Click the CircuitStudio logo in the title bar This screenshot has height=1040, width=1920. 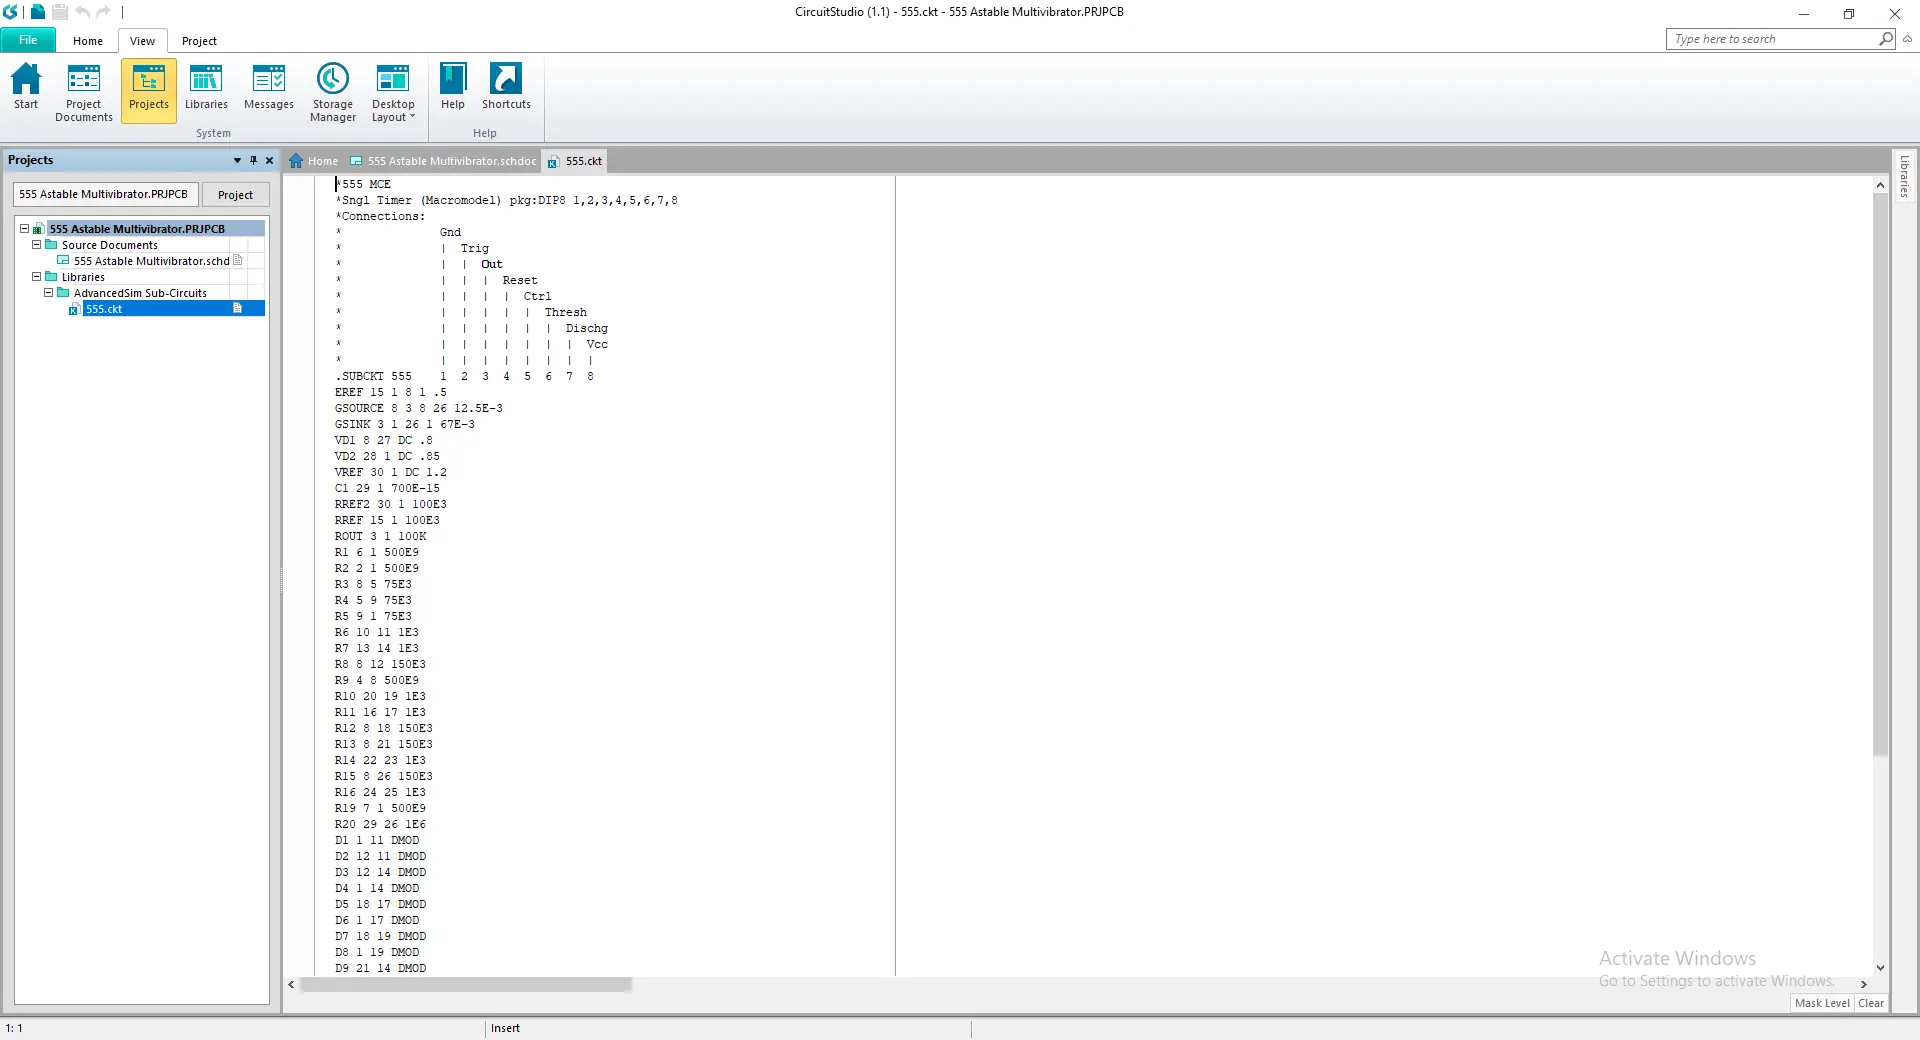[11, 12]
